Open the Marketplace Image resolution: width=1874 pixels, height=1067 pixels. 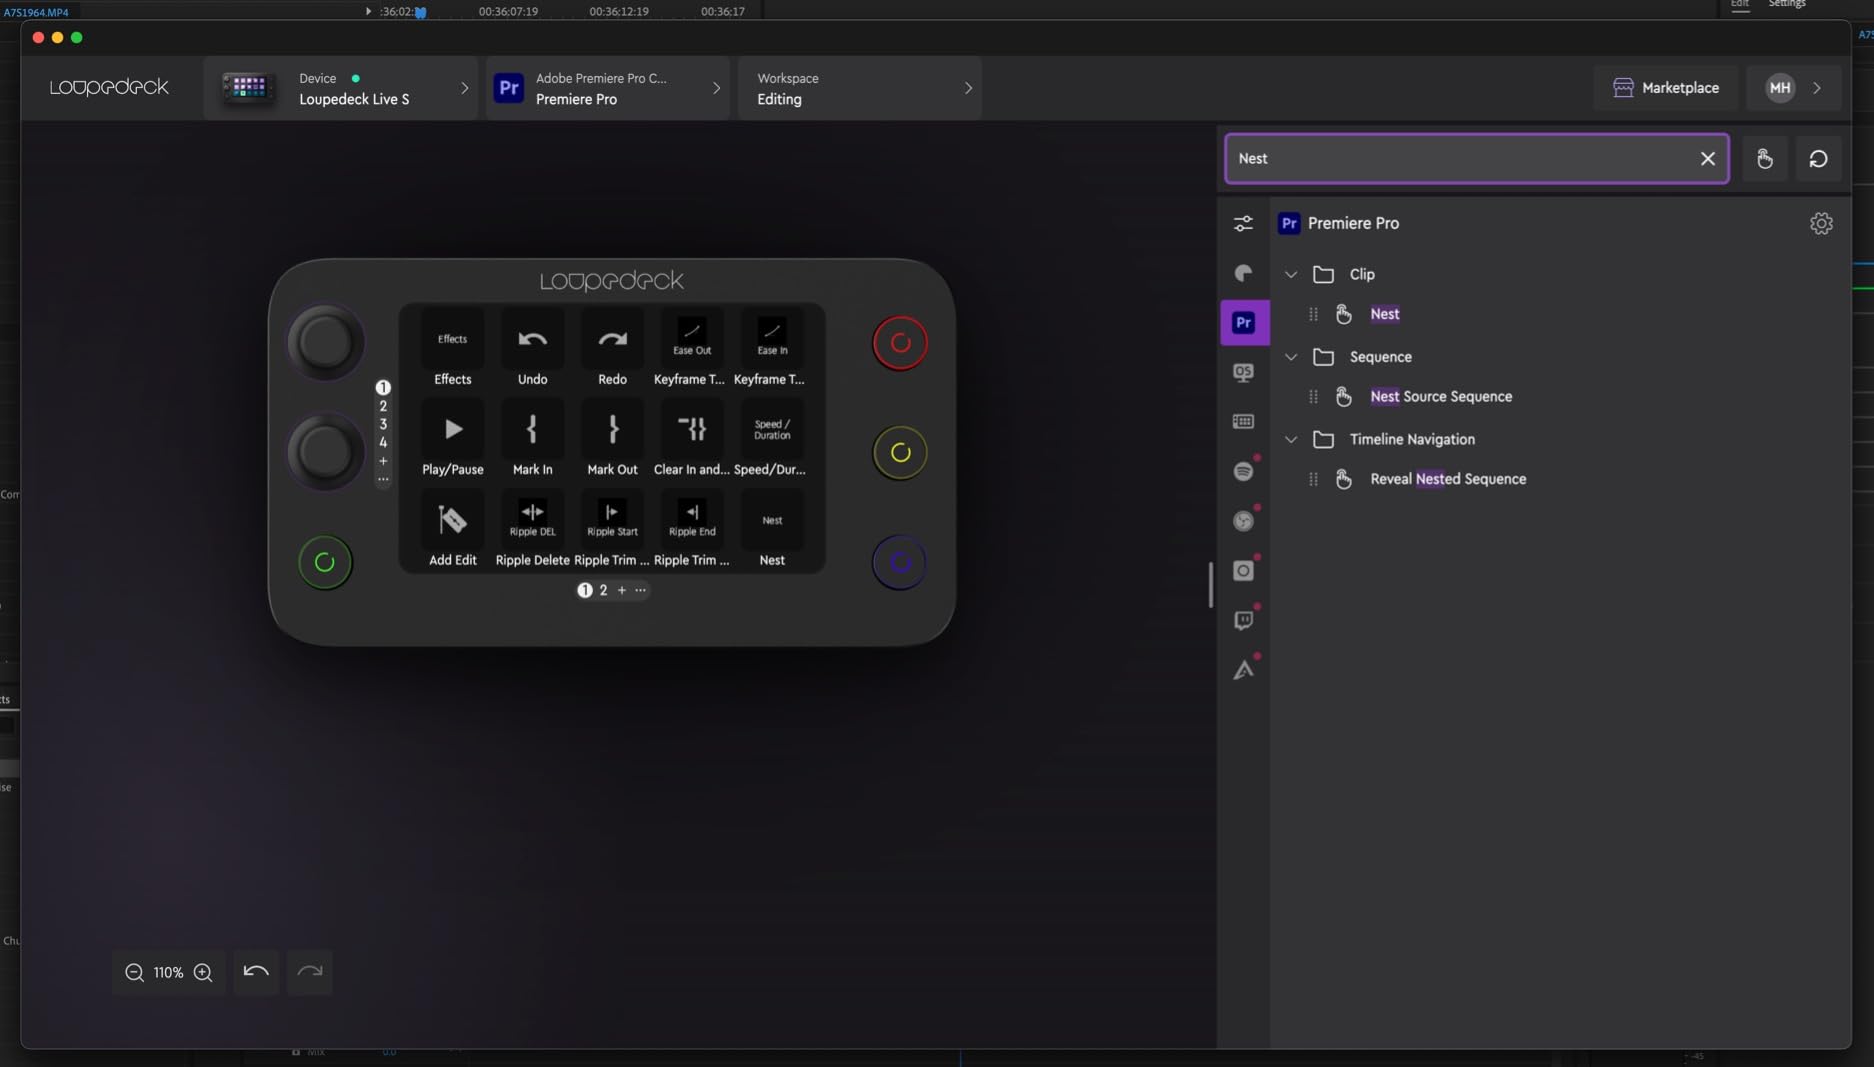(1664, 87)
